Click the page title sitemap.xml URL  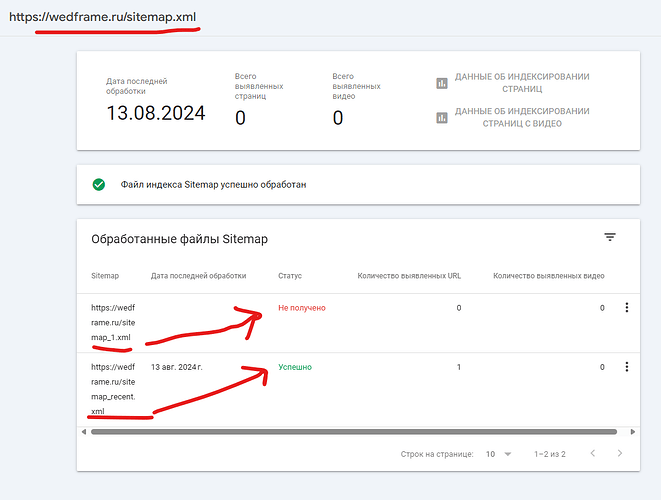(102, 17)
